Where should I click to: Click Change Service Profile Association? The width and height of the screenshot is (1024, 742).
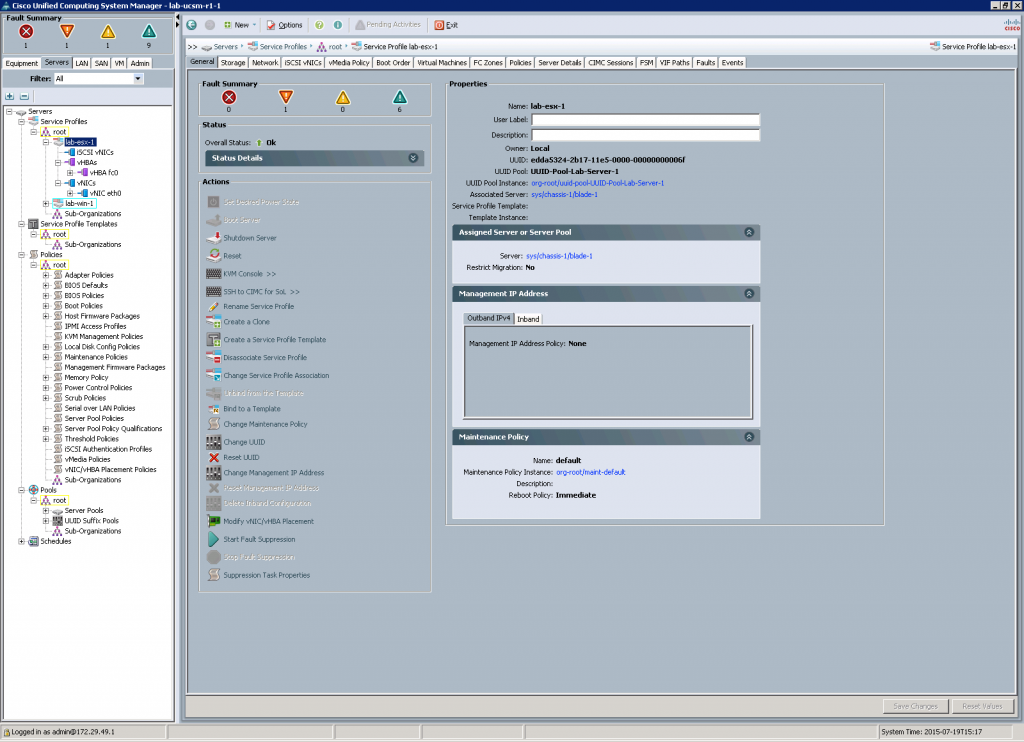click(276, 376)
